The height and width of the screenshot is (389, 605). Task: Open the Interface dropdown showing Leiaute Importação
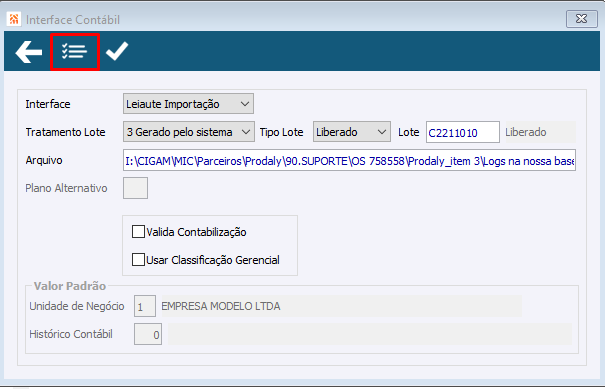click(188, 104)
